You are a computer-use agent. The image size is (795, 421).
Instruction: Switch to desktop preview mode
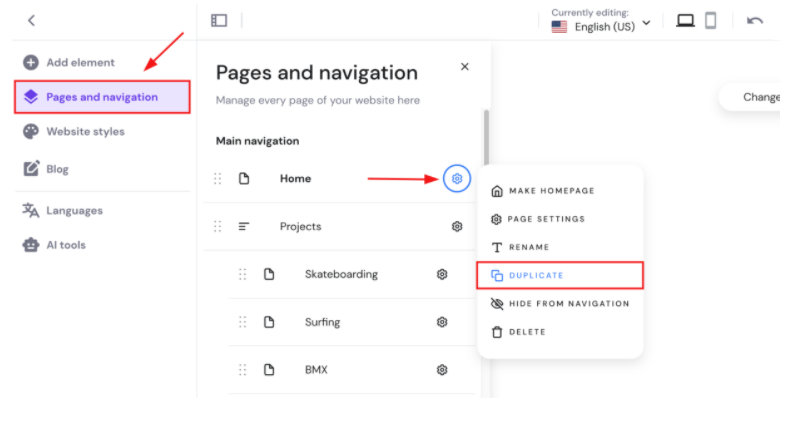[x=685, y=20]
